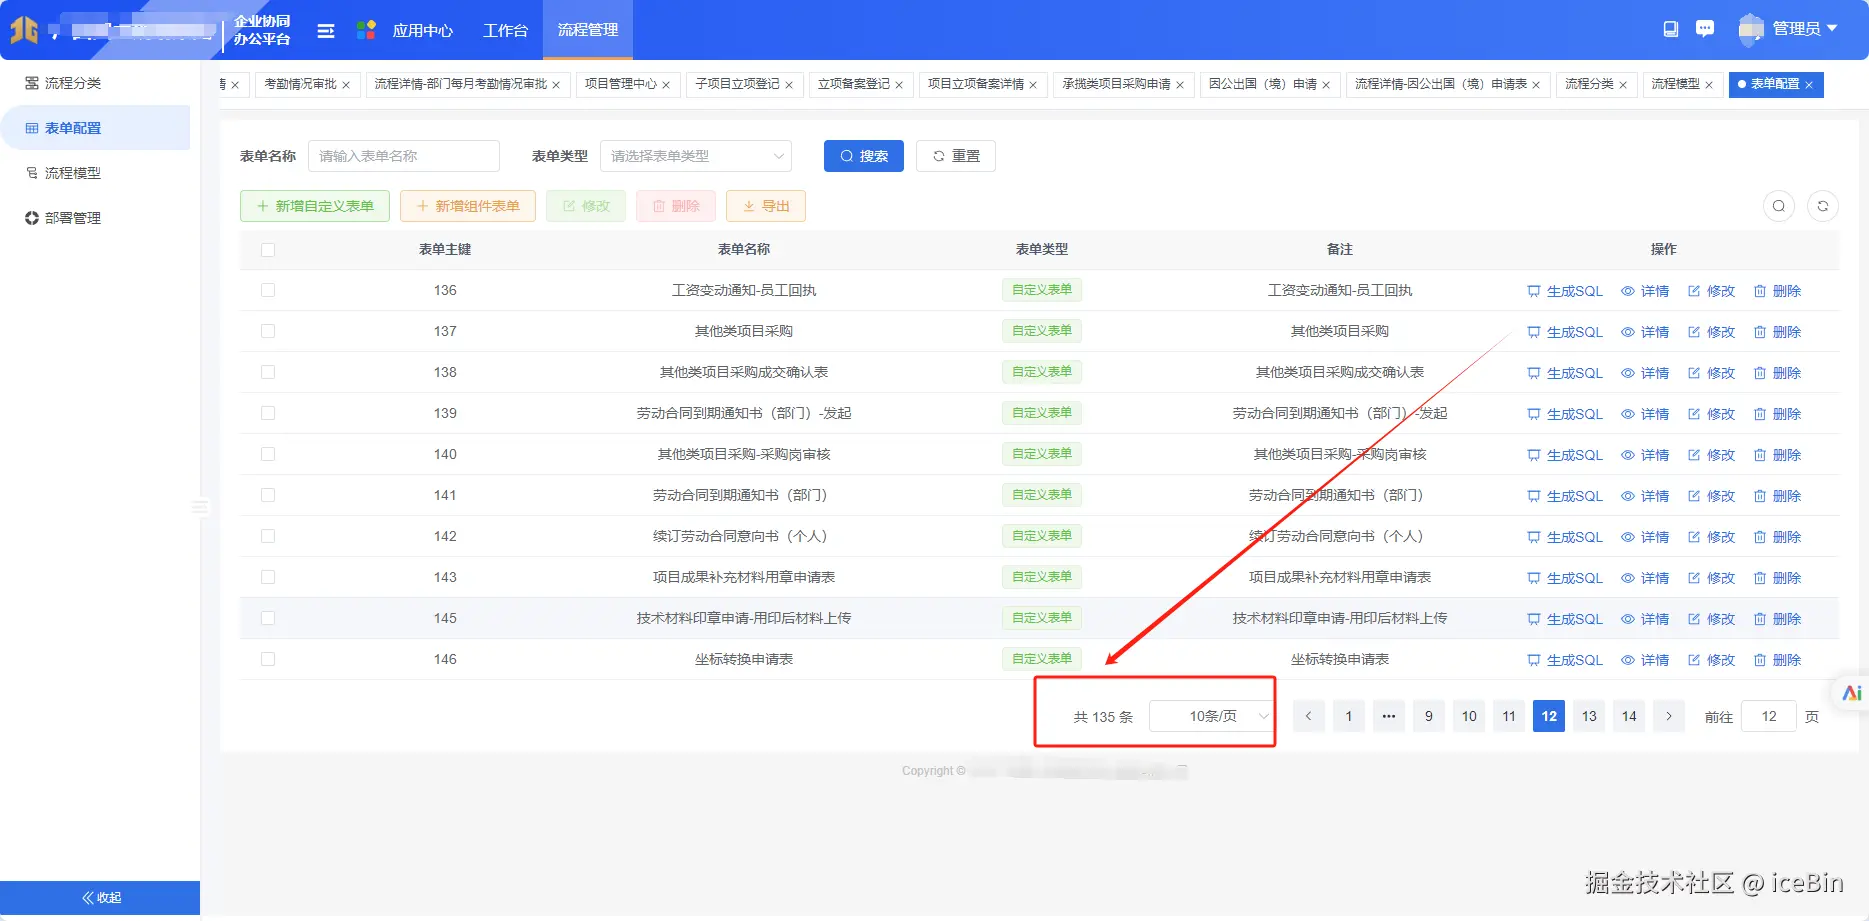Click the colorful grid icon next to 应用中心
The height and width of the screenshot is (921, 1869).
click(364, 30)
